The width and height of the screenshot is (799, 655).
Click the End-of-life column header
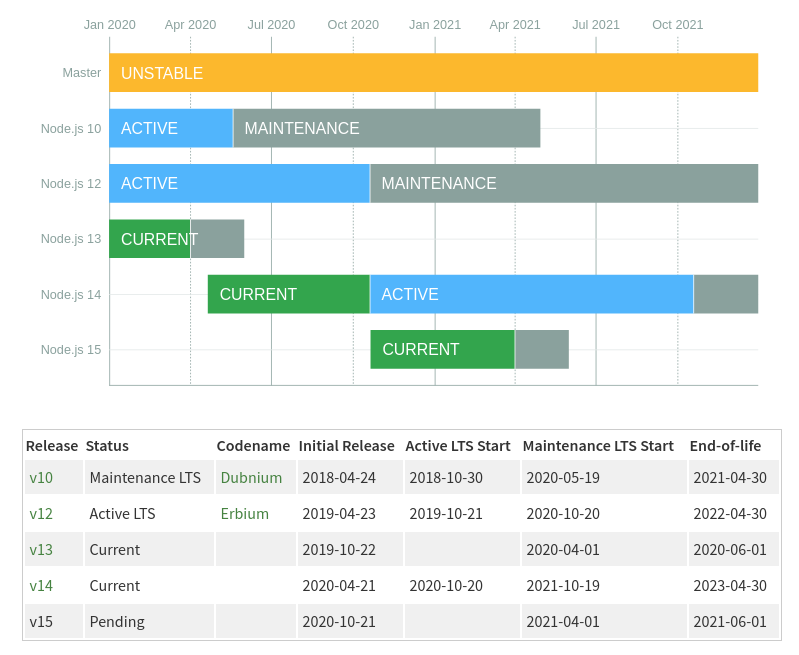point(725,446)
